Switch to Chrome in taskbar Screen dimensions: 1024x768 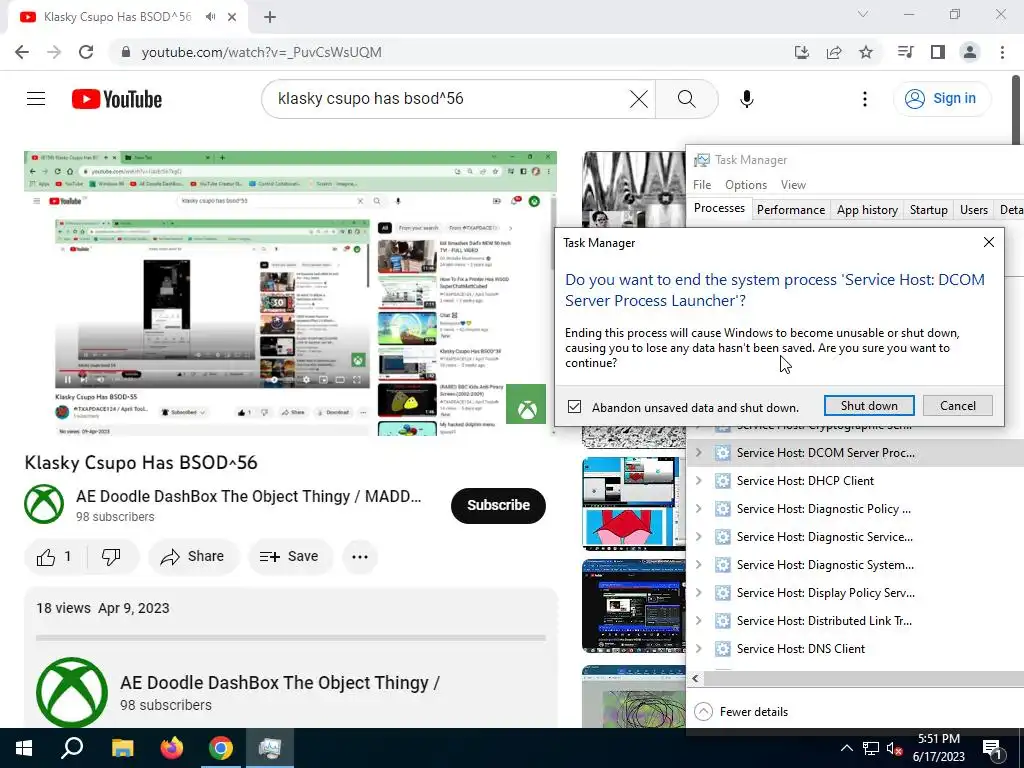click(221, 748)
